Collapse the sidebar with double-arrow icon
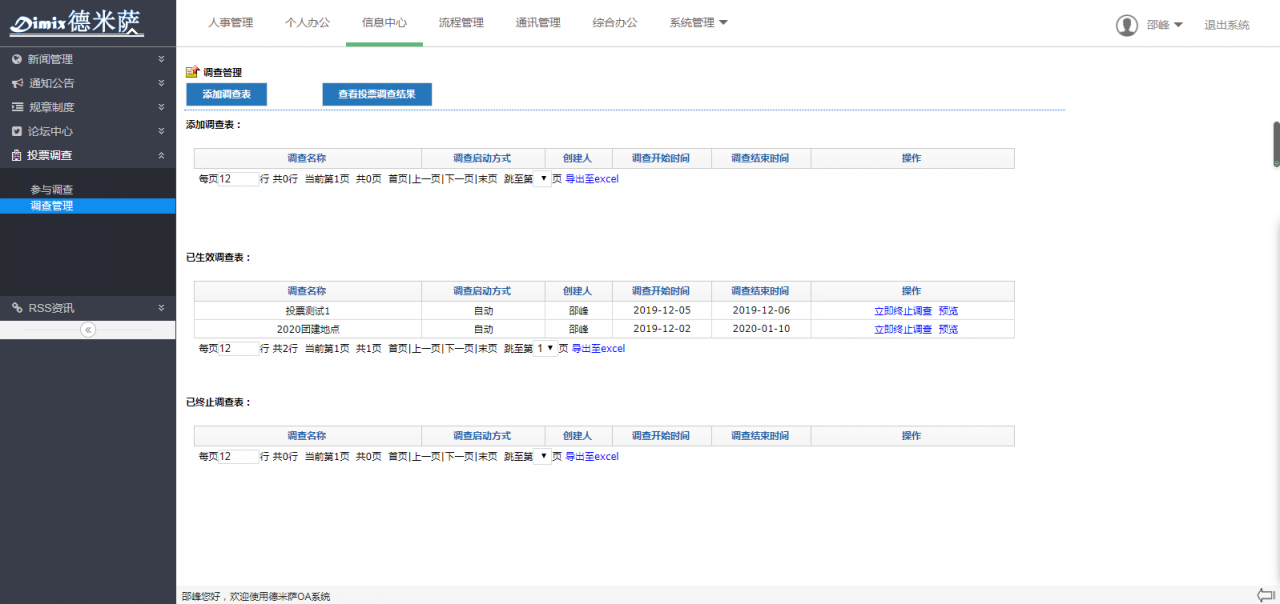1280x604 pixels. [x=88, y=329]
